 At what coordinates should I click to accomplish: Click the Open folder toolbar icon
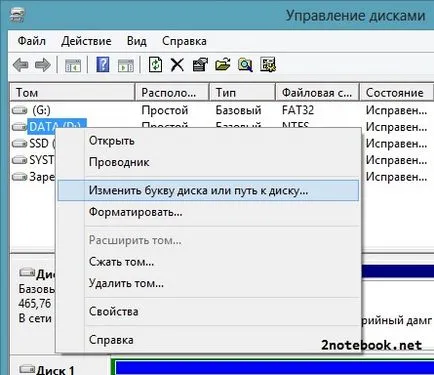[x=223, y=64]
